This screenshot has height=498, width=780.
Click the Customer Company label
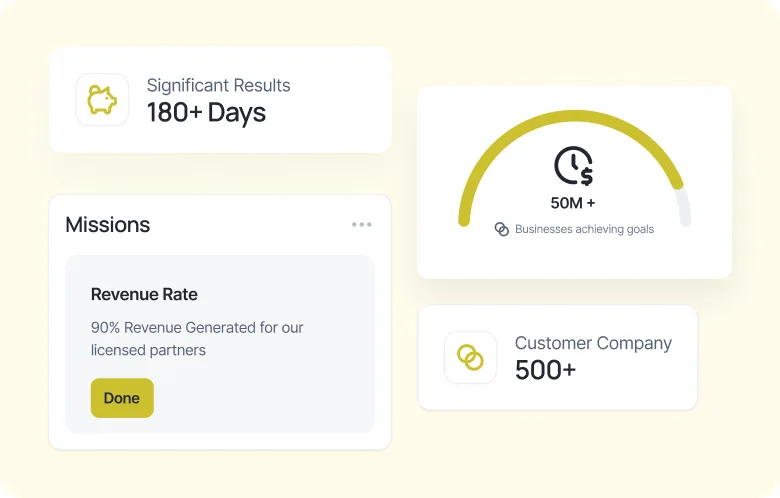click(593, 343)
